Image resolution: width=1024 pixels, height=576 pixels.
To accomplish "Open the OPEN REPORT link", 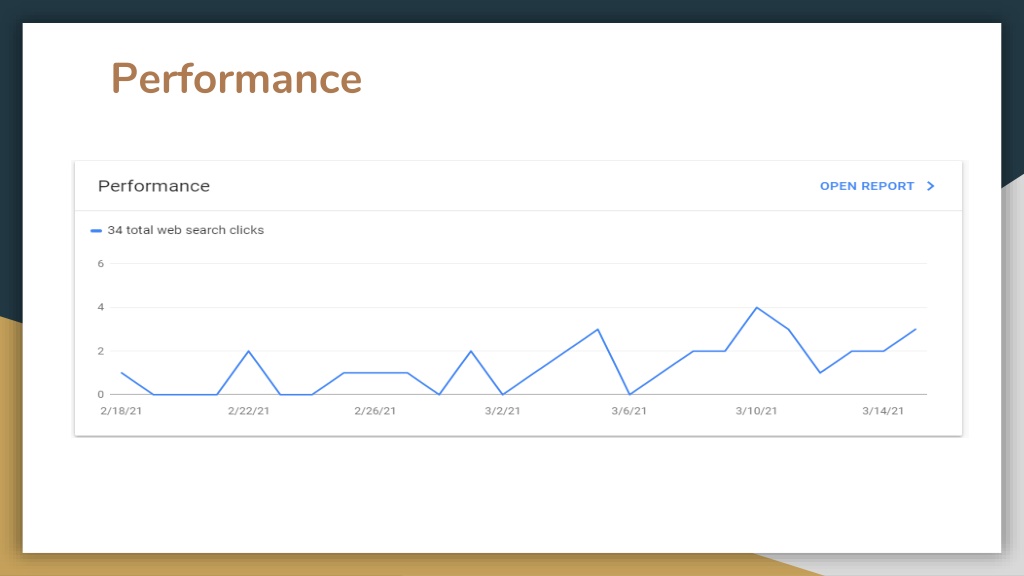I will [x=867, y=186].
